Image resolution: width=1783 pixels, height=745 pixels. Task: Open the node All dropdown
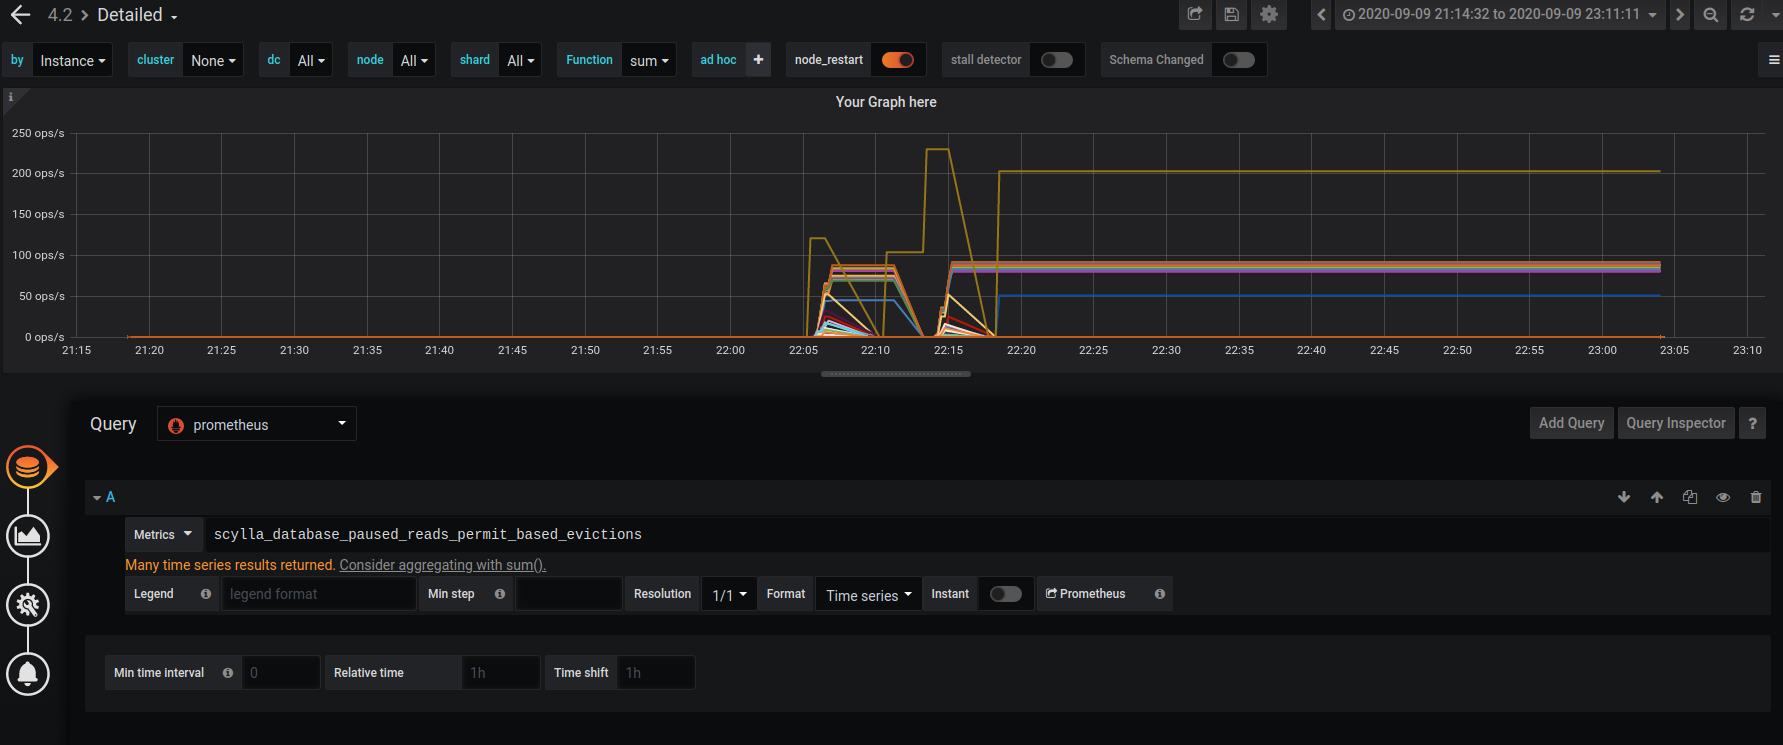pyautogui.click(x=414, y=60)
